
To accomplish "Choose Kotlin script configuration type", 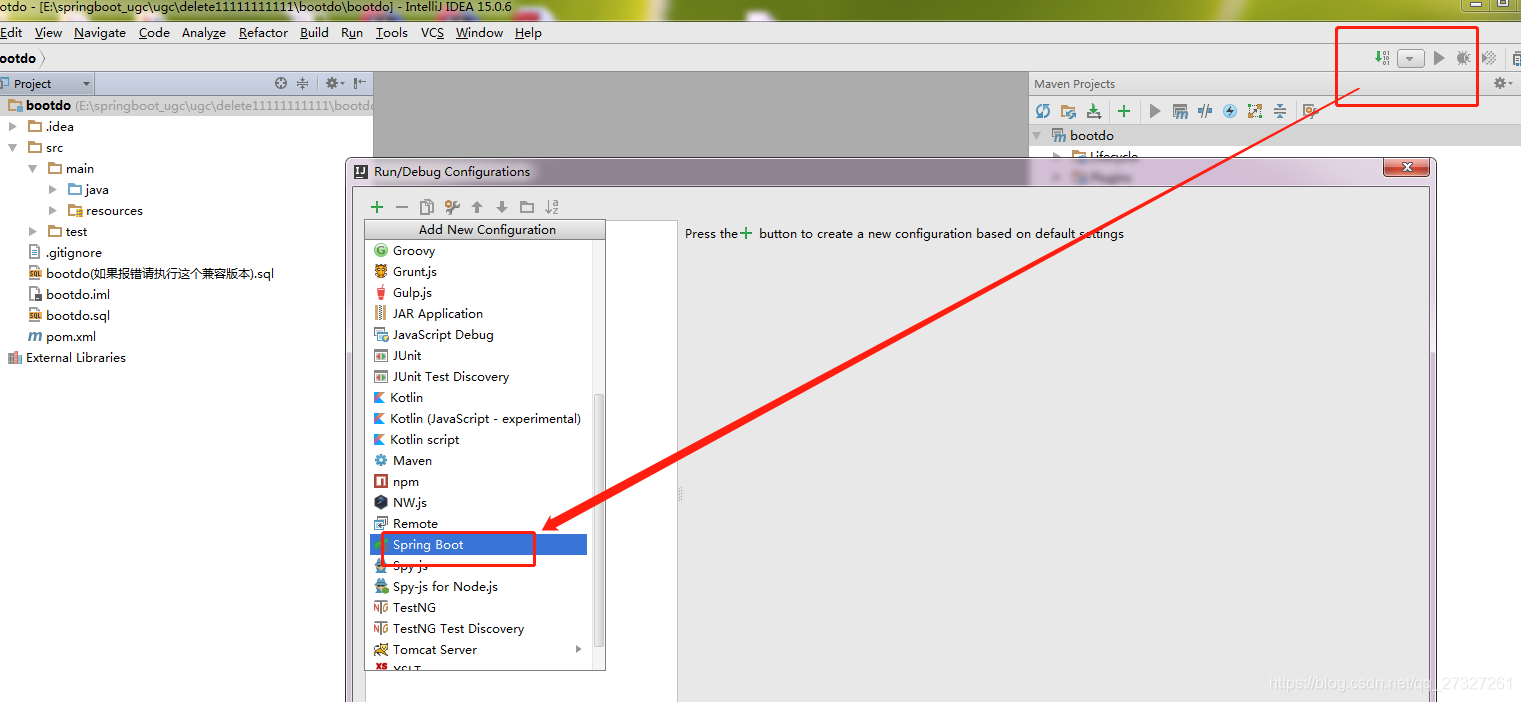I will [x=478, y=439].
